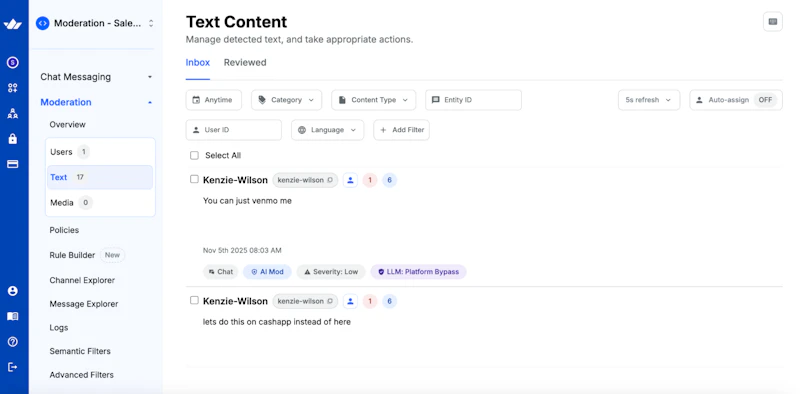Expand the Chat Messaging section
This screenshot has height=394, width=800.
(x=96, y=77)
